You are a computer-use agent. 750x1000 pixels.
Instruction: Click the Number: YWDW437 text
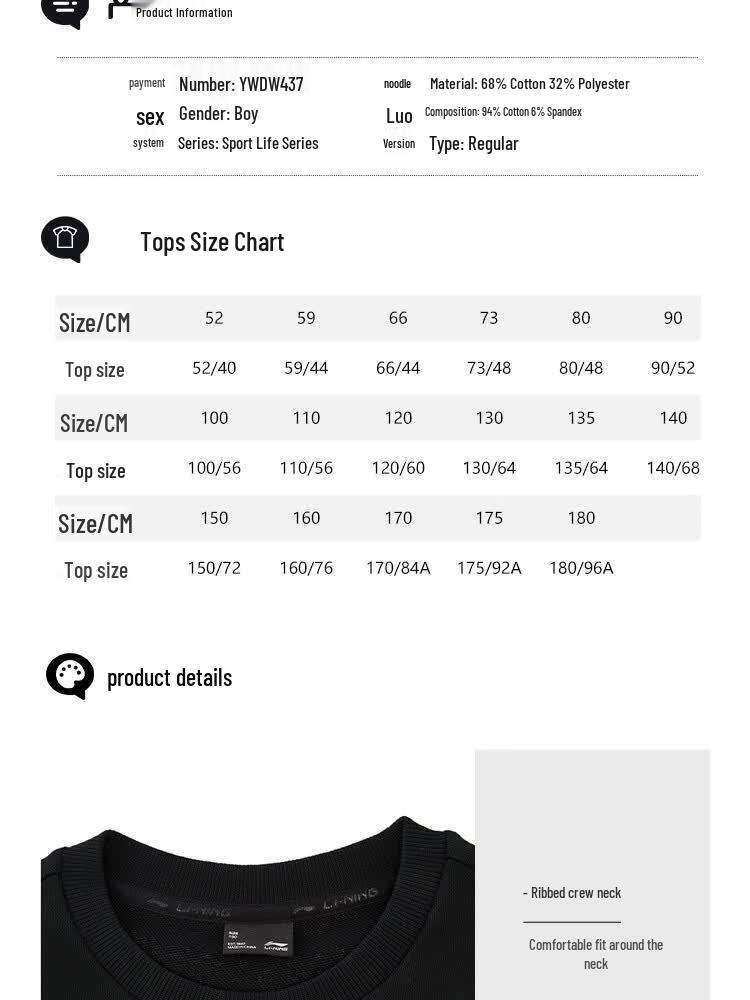(x=241, y=84)
